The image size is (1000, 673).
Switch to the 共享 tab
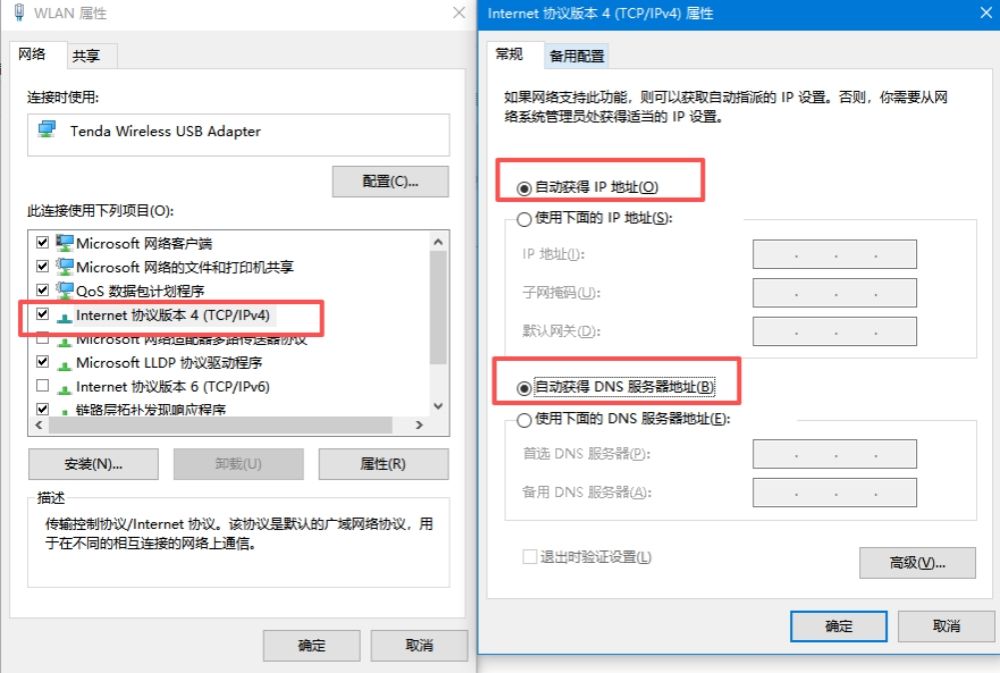pos(86,56)
